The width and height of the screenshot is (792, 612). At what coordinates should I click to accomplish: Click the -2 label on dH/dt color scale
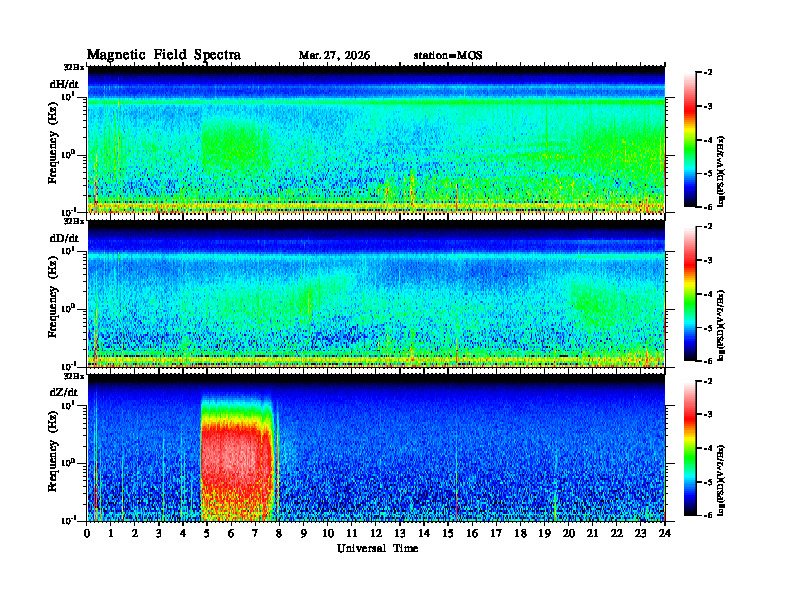[x=707, y=73]
